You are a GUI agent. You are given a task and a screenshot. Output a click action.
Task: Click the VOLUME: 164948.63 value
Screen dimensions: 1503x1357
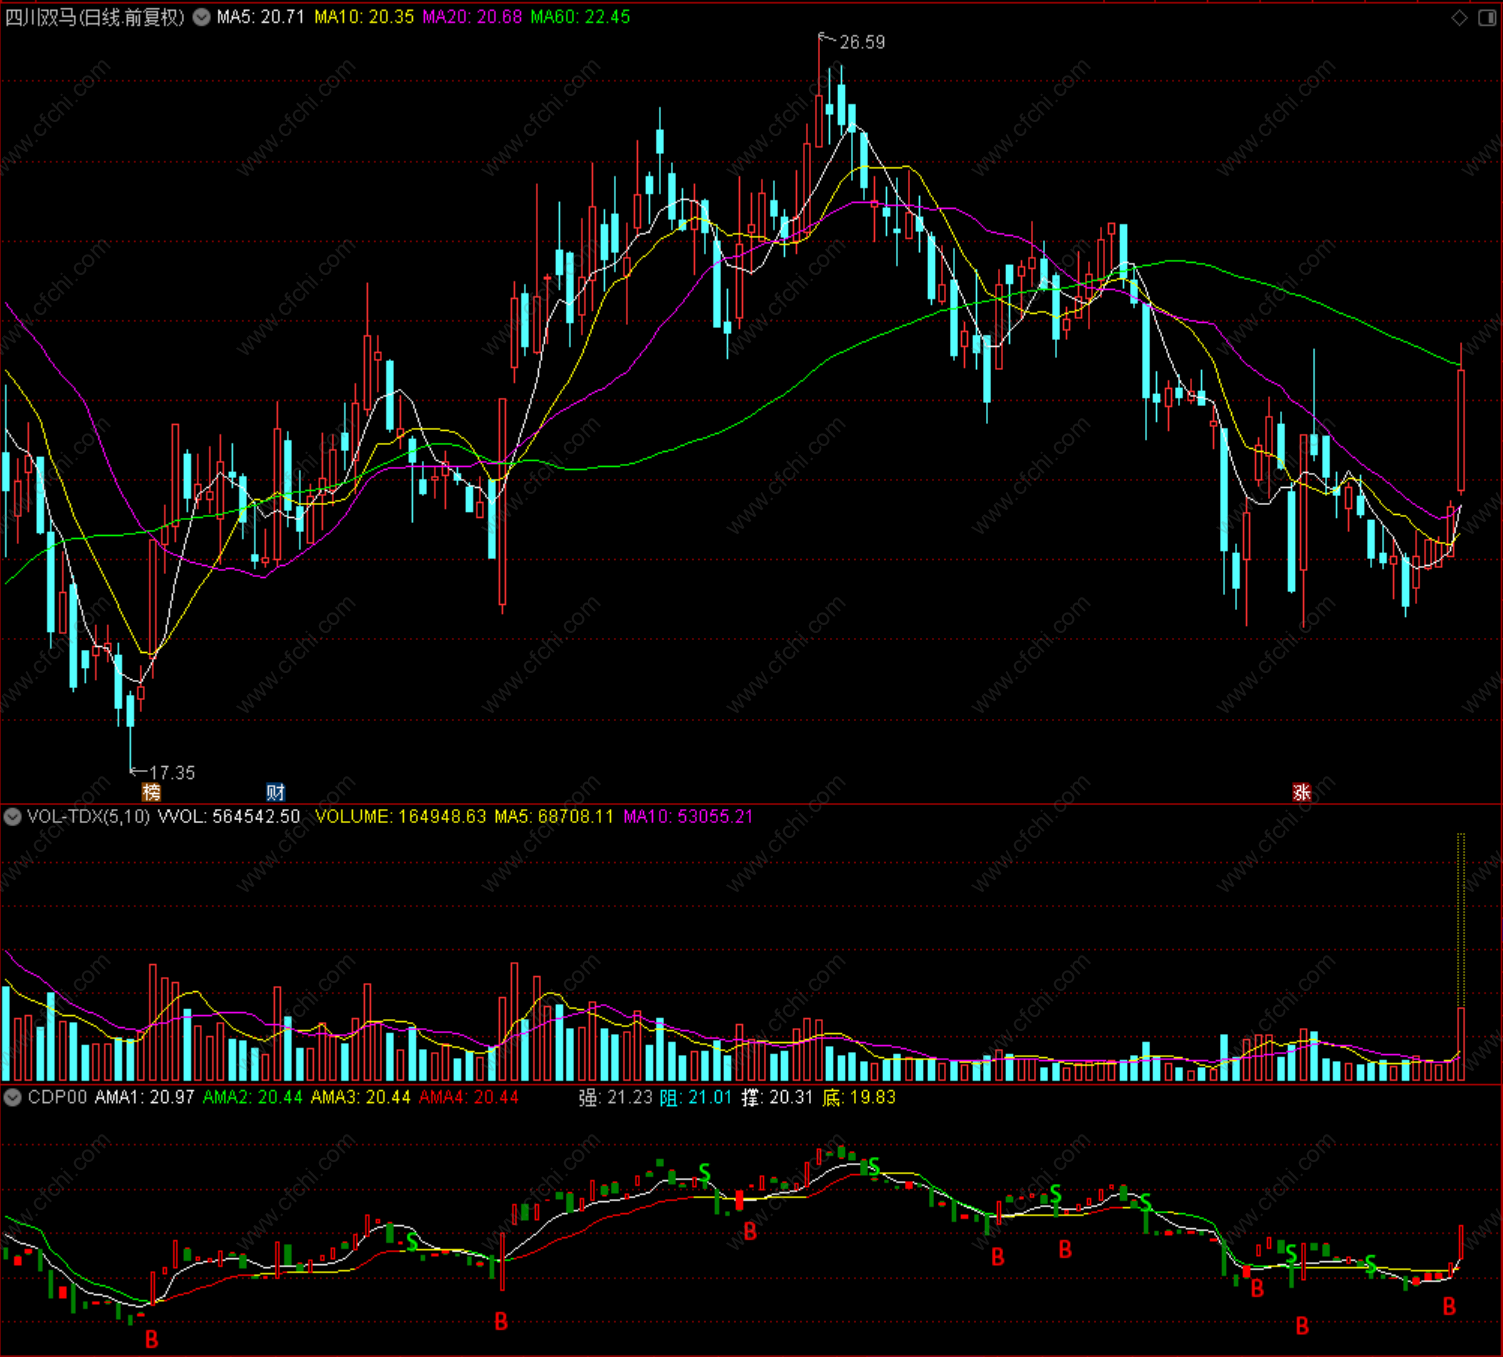click(x=400, y=817)
